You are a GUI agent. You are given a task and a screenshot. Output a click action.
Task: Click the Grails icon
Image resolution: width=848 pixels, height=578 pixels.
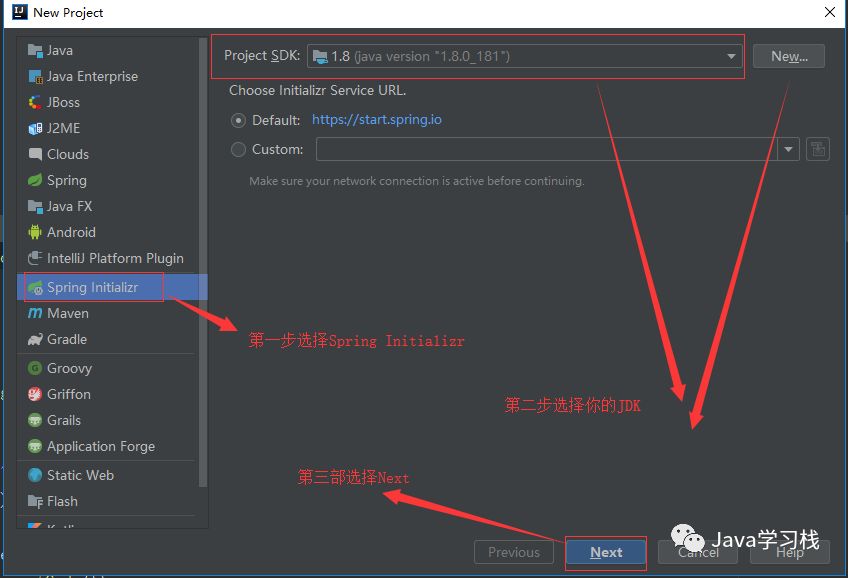point(35,421)
